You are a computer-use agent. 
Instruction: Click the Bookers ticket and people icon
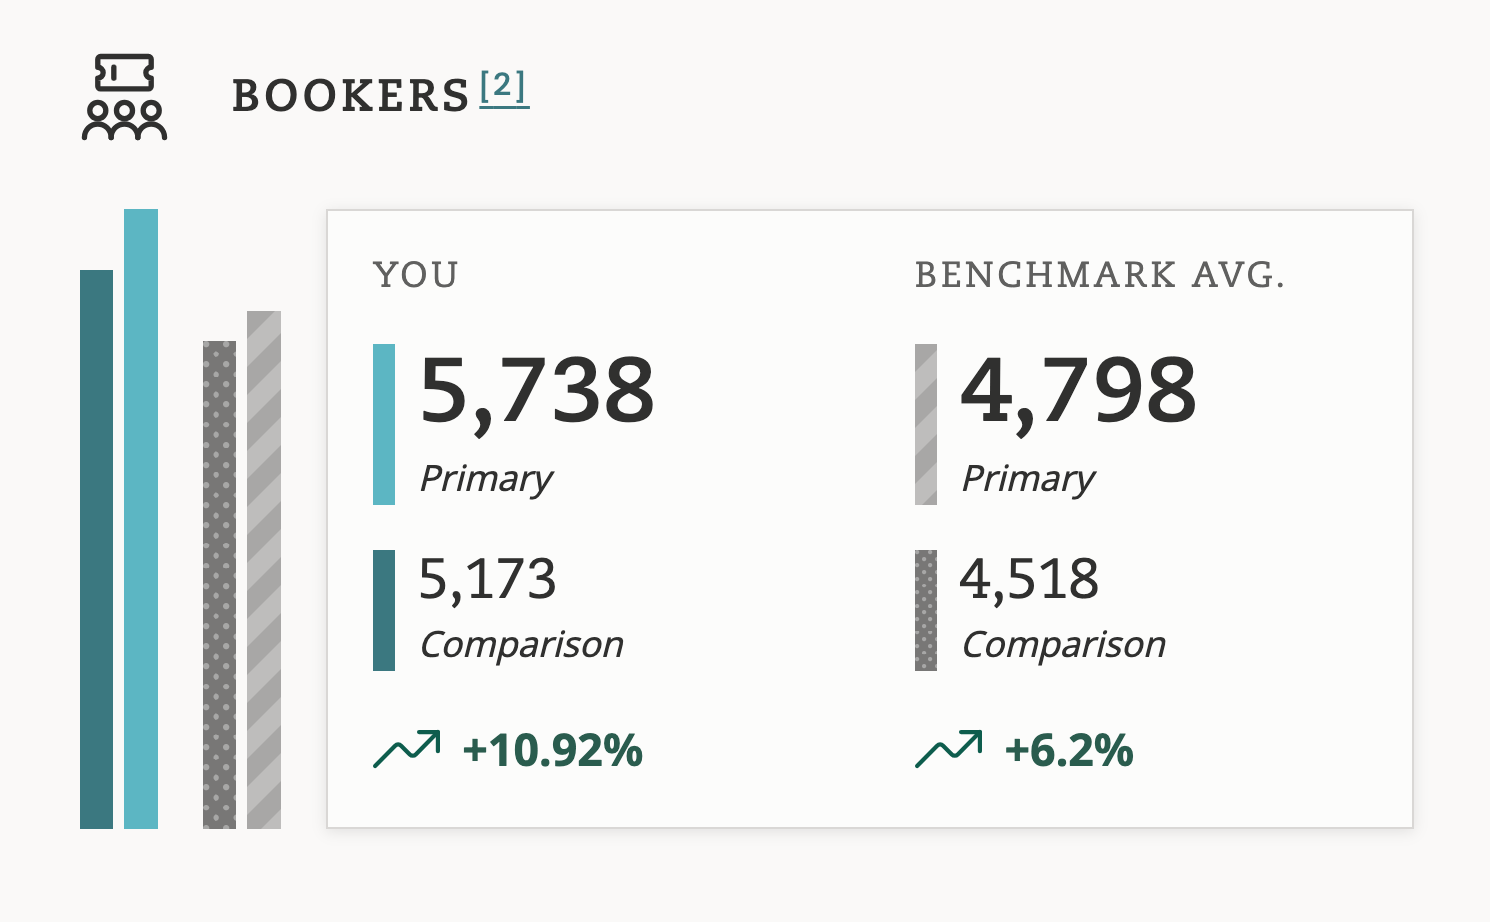pos(124,97)
